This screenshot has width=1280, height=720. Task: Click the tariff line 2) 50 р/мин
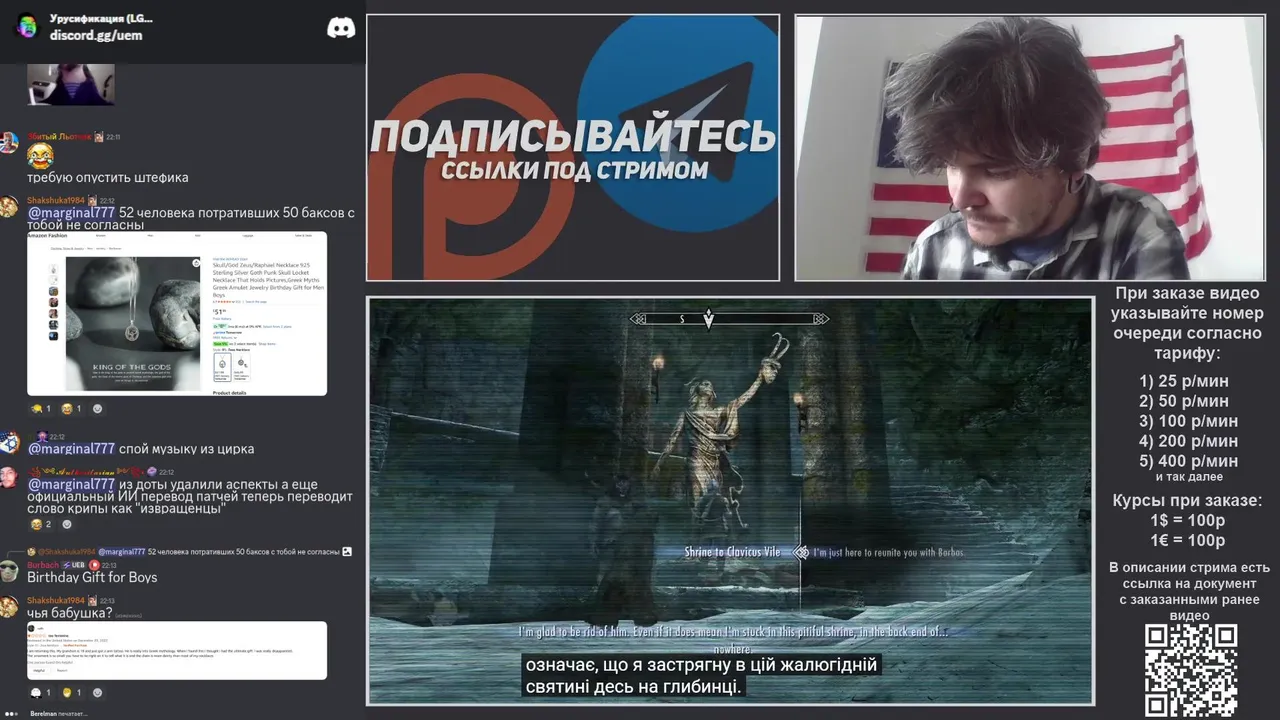(1183, 401)
